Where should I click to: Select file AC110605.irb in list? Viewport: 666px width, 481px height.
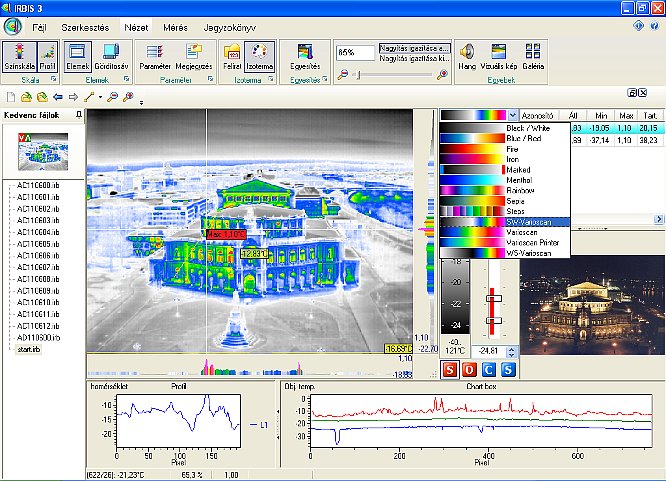[38, 244]
